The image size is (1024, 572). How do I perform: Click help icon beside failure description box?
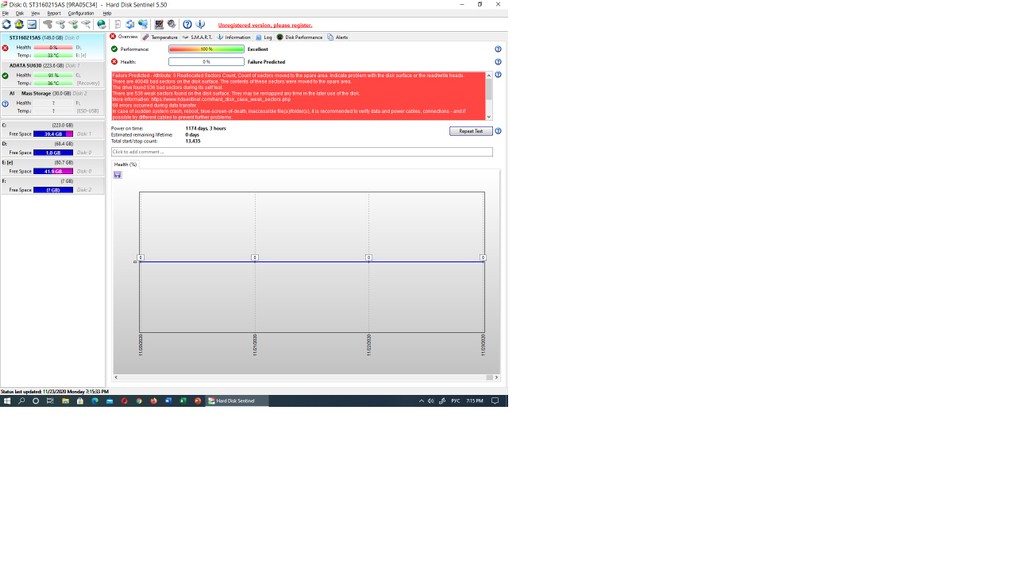point(498,75)
